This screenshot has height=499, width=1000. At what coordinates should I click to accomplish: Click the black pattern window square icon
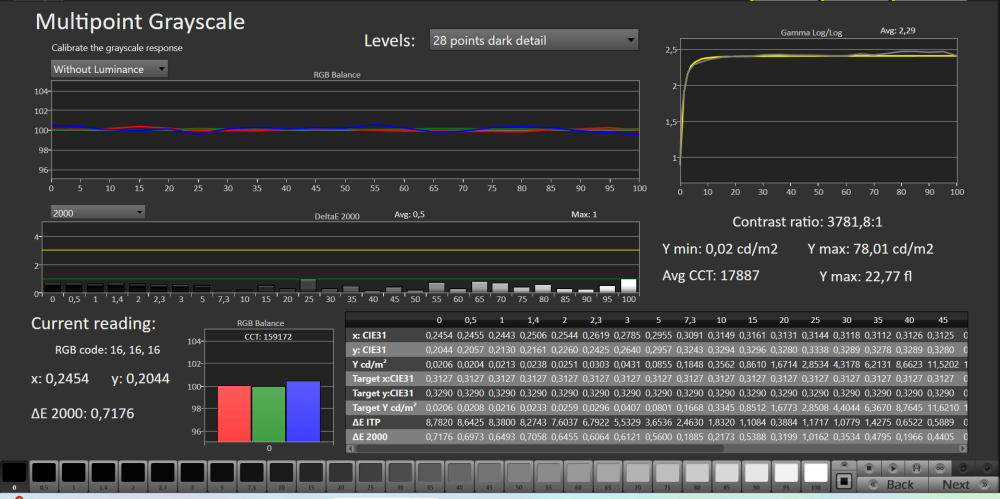pyautogui.click(x=844, y=482)
